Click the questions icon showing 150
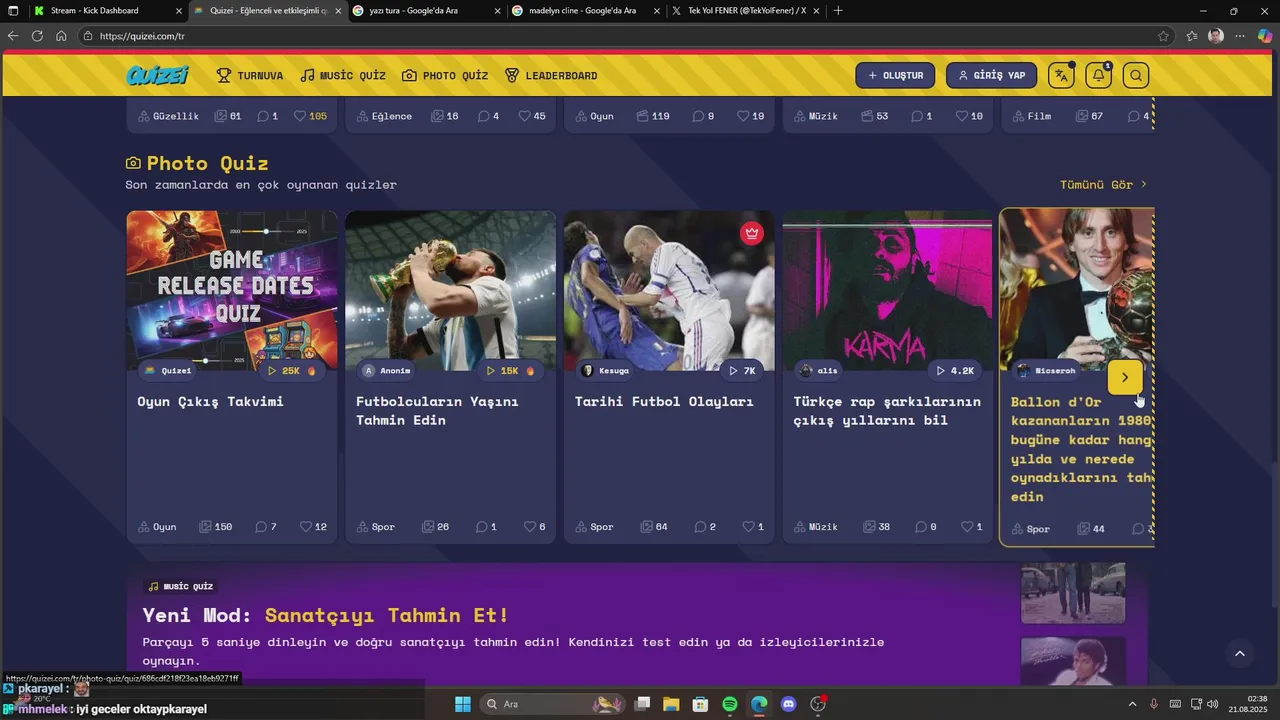 coord(204,527)
